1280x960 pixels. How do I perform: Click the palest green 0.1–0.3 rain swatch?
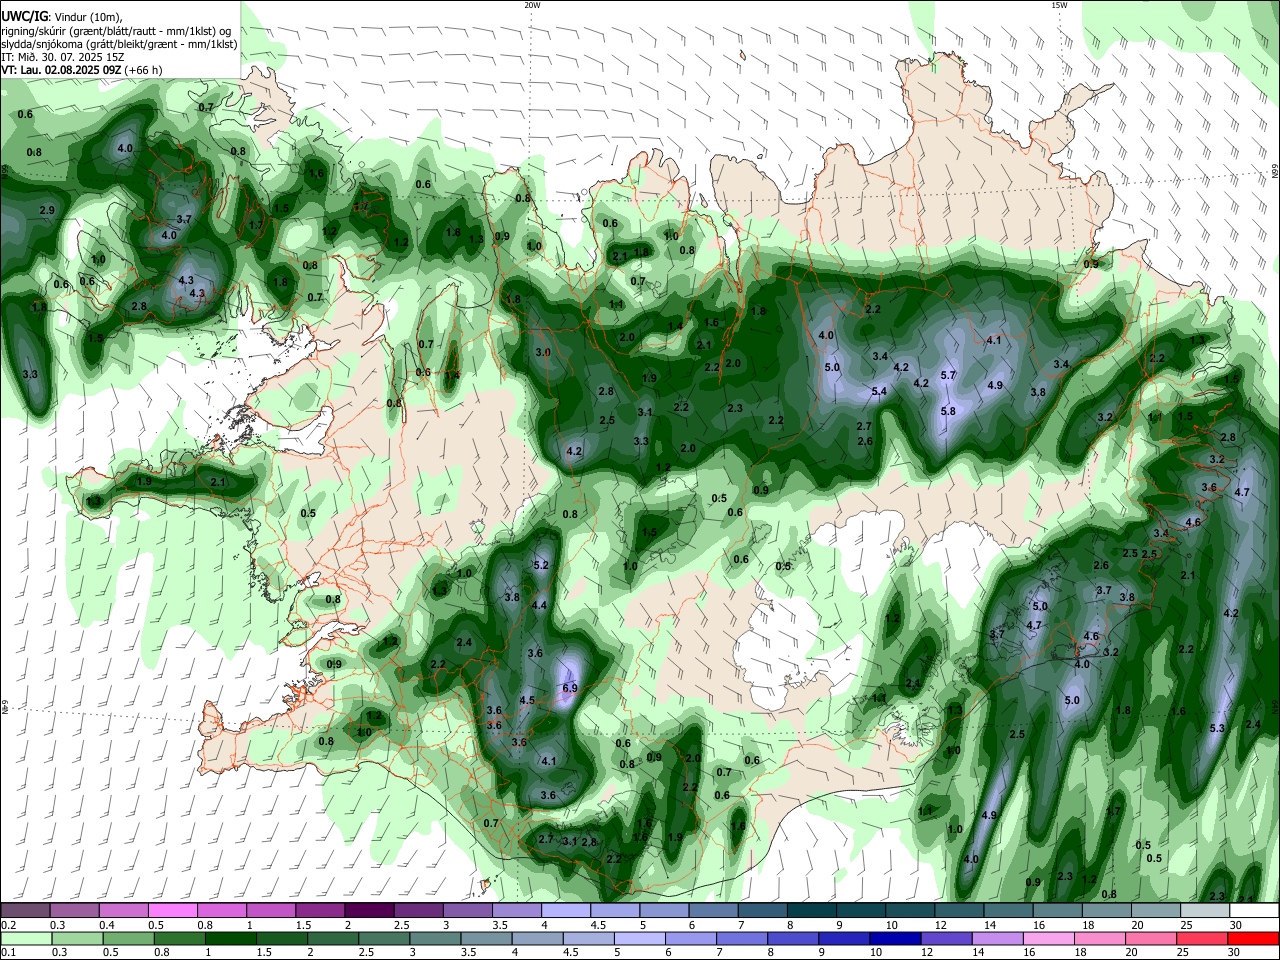[25, 938]
